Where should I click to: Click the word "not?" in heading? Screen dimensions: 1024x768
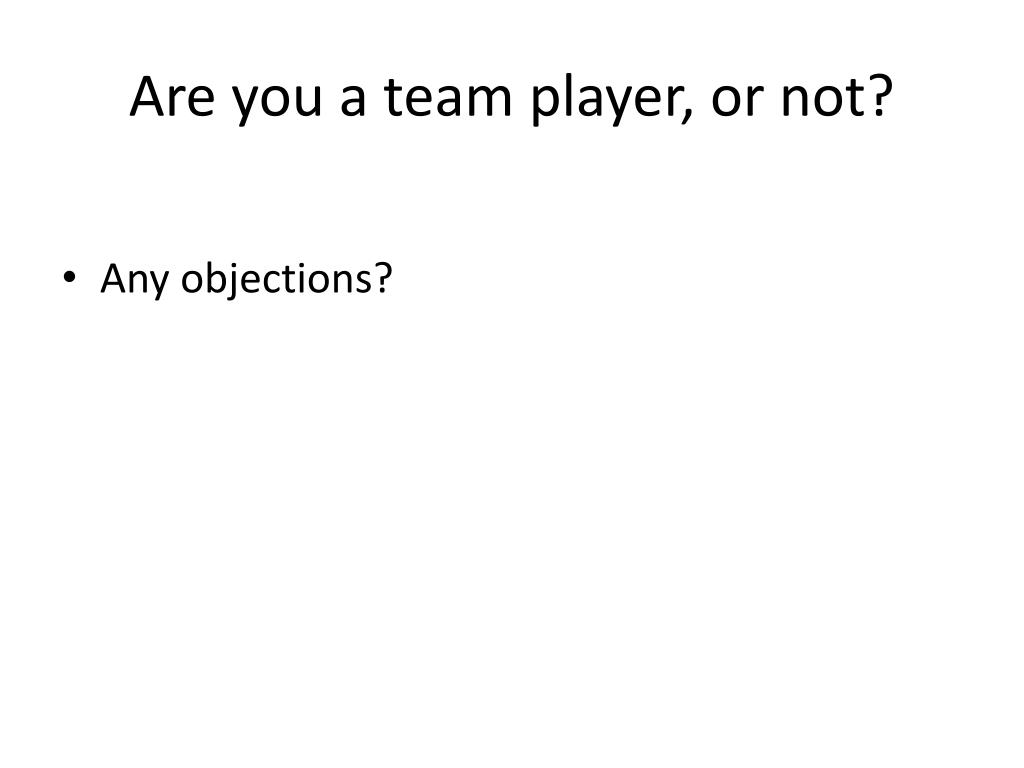pos(837,96)
